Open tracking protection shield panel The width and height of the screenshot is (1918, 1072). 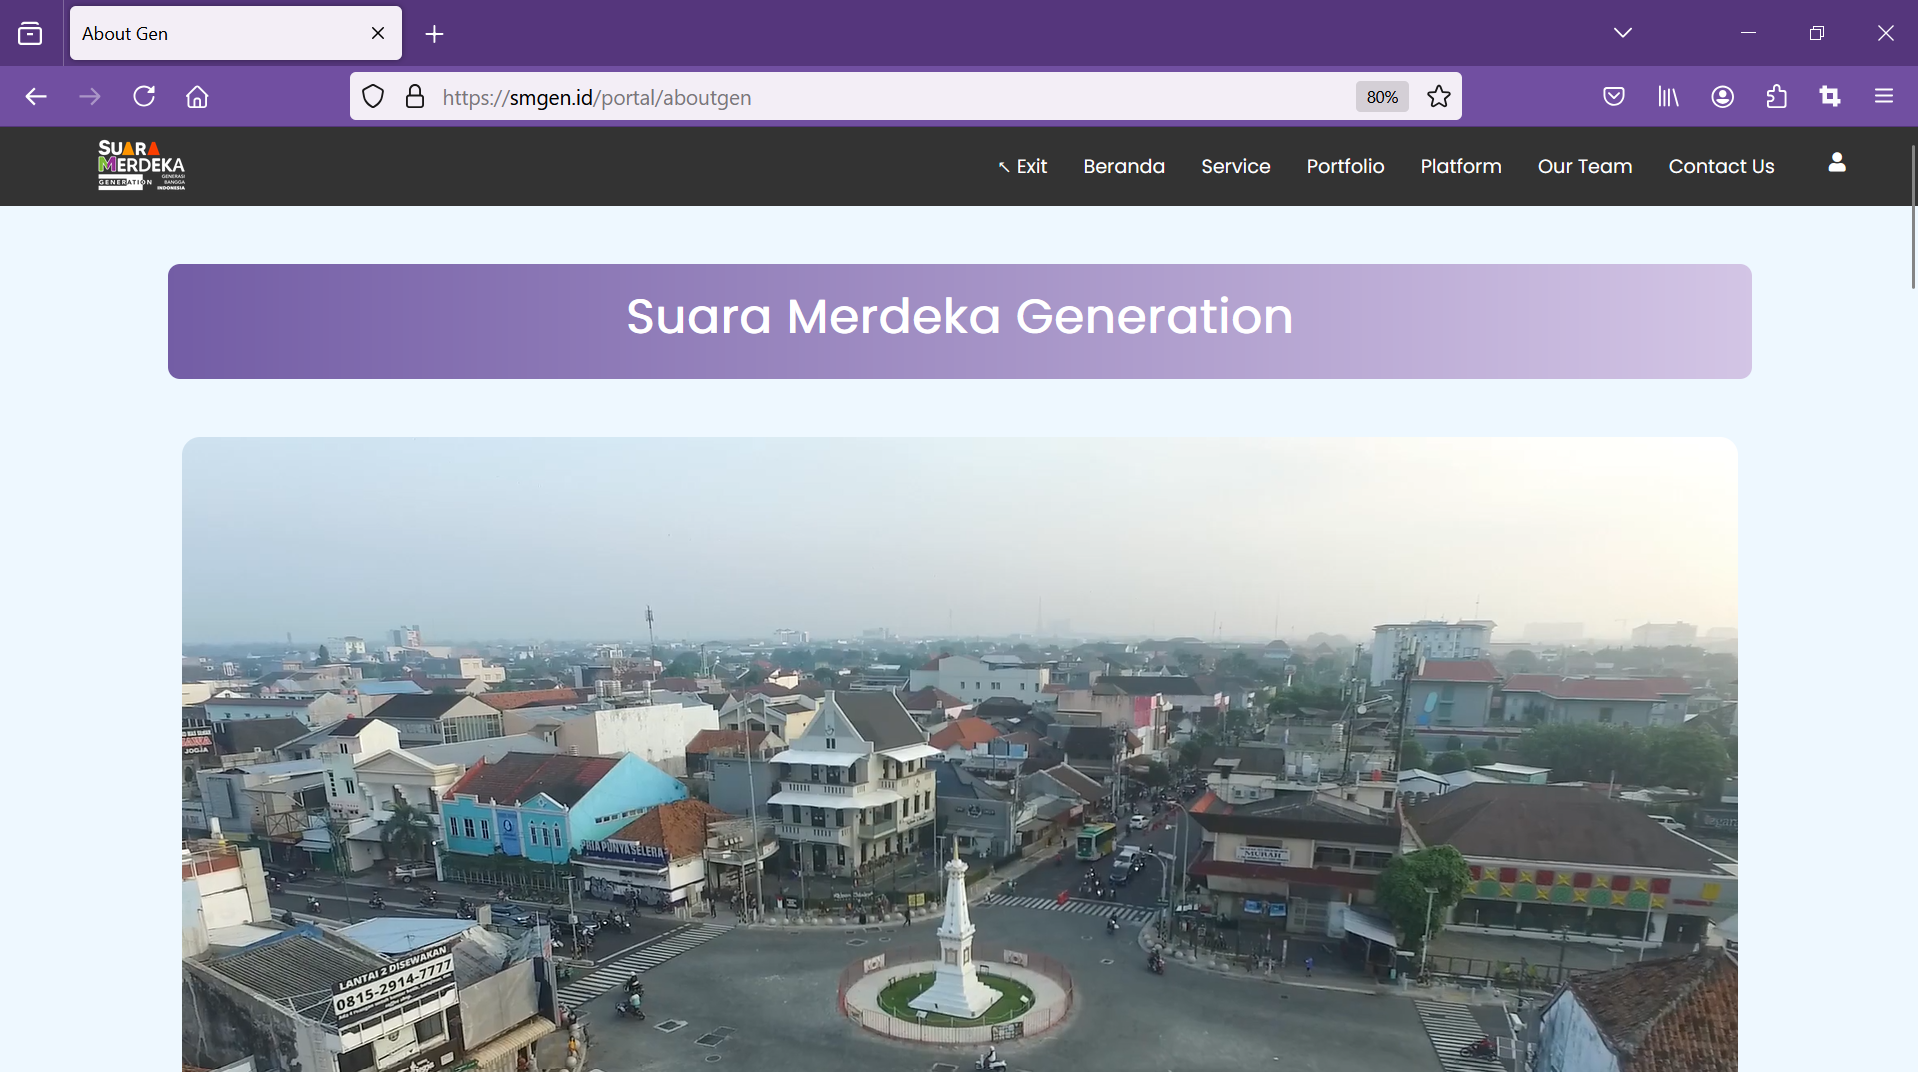(x=373, y=97)
